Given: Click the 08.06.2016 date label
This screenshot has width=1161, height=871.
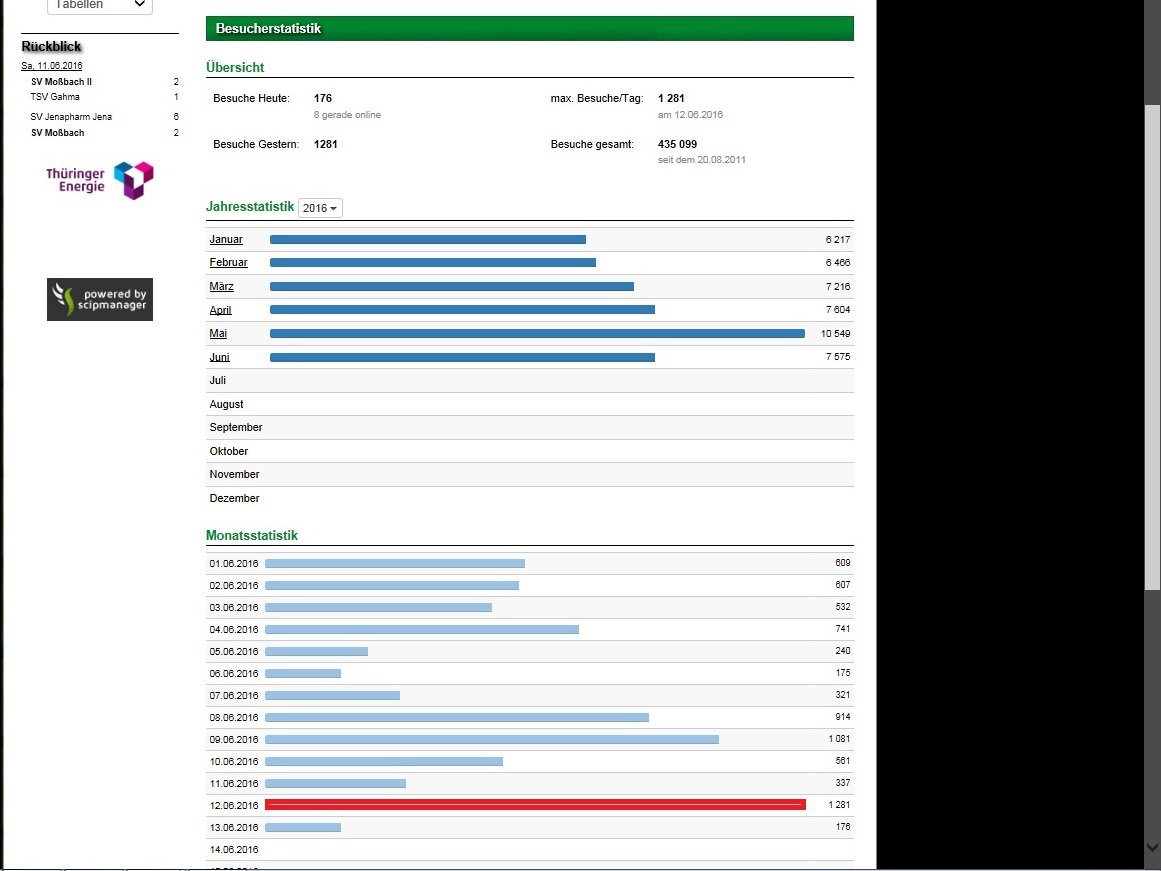Looking at the screenshot, I should (234, 718).
